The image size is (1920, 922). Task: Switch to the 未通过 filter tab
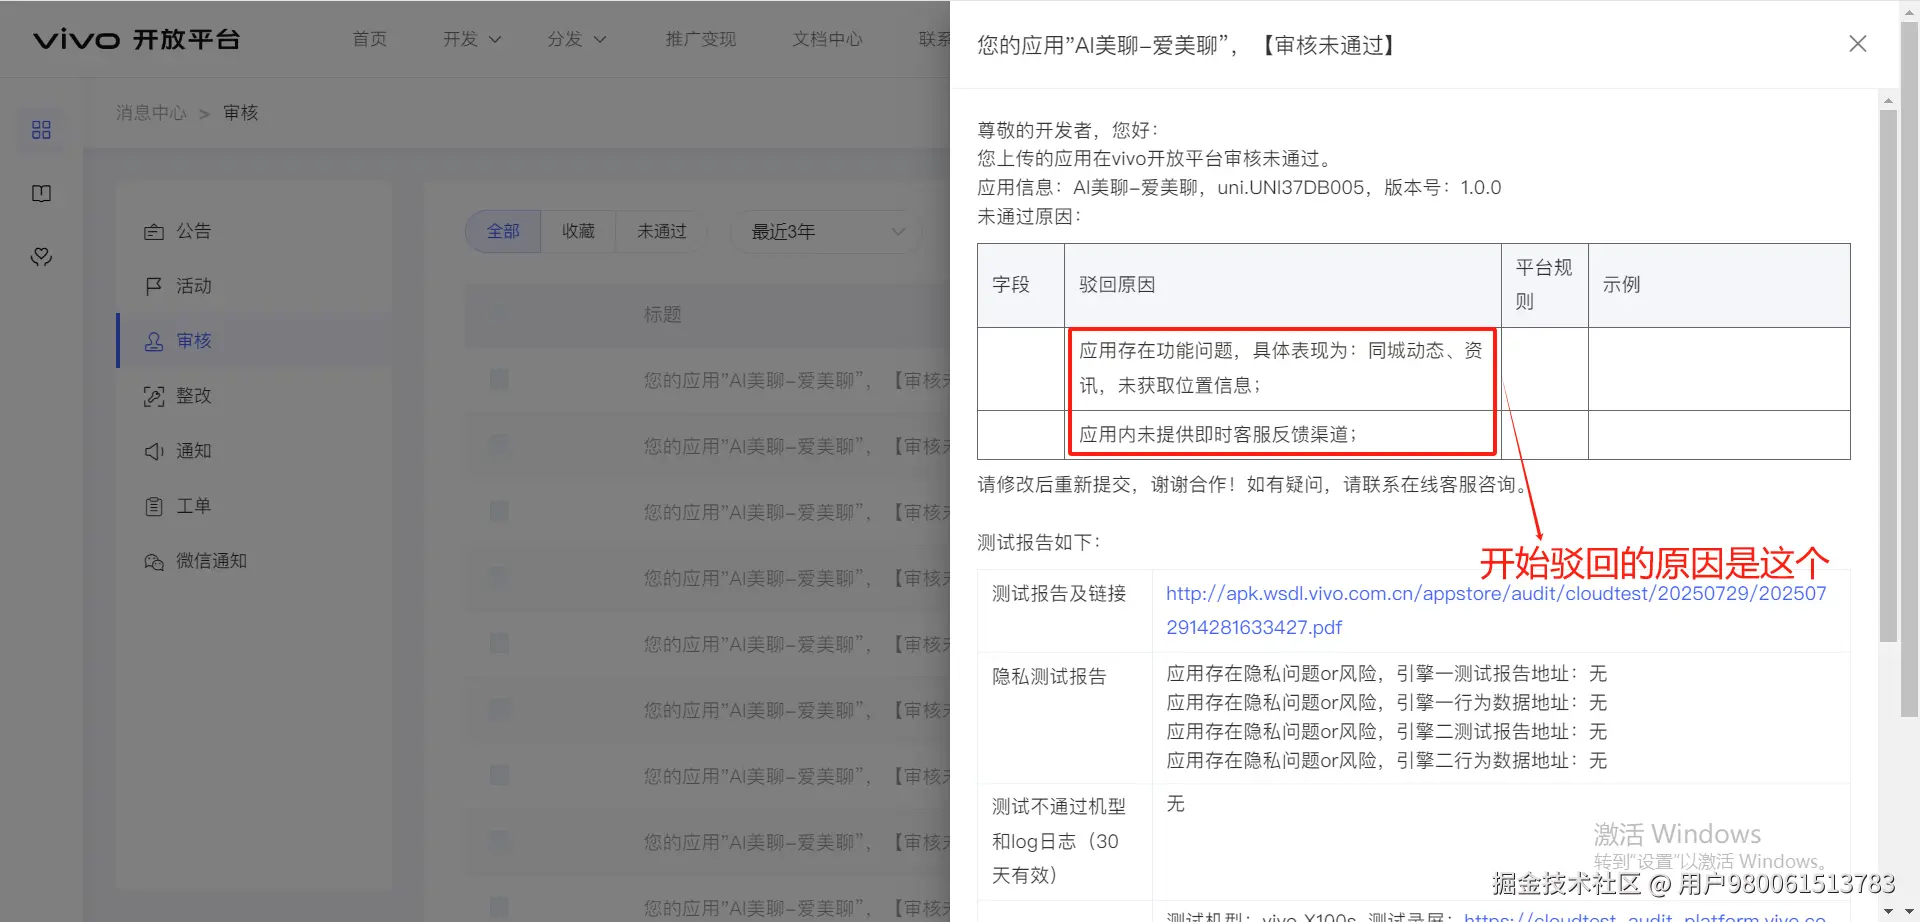point(662,232)
